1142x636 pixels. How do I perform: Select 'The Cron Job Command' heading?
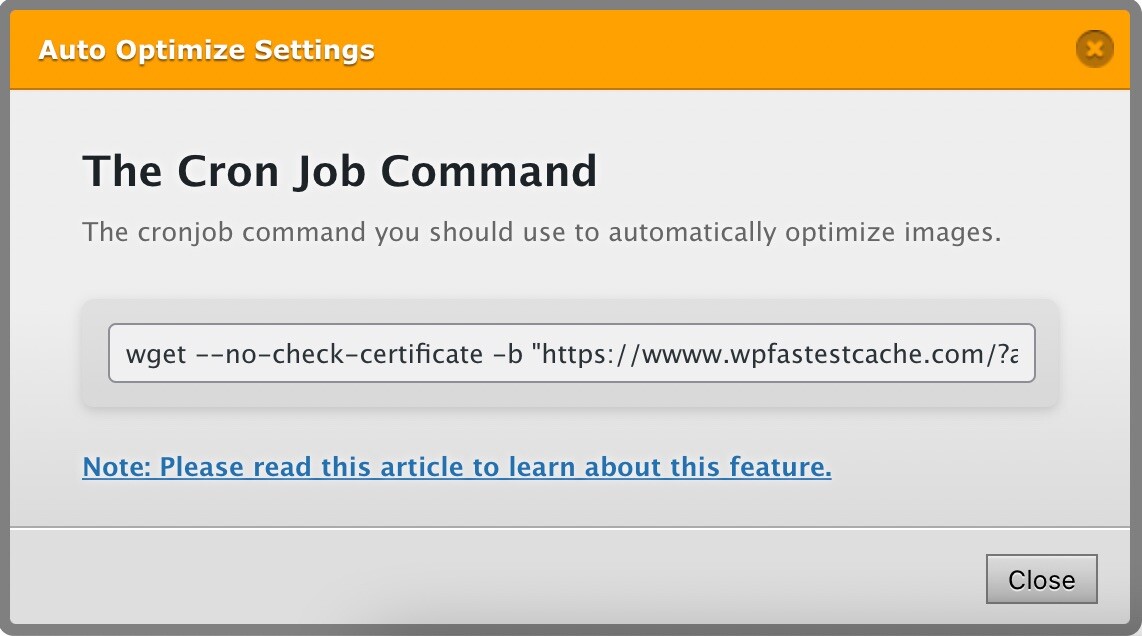[339, 171]
